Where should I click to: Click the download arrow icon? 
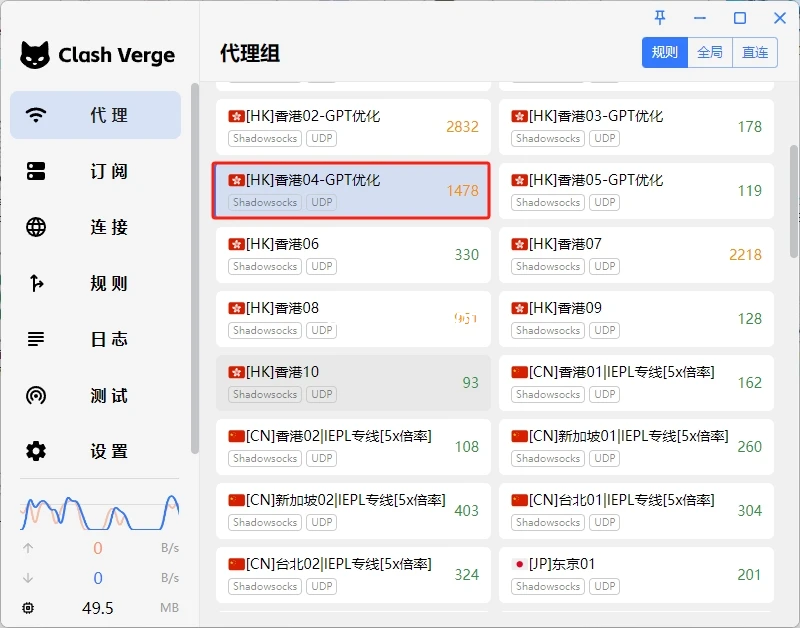[28, 578]
